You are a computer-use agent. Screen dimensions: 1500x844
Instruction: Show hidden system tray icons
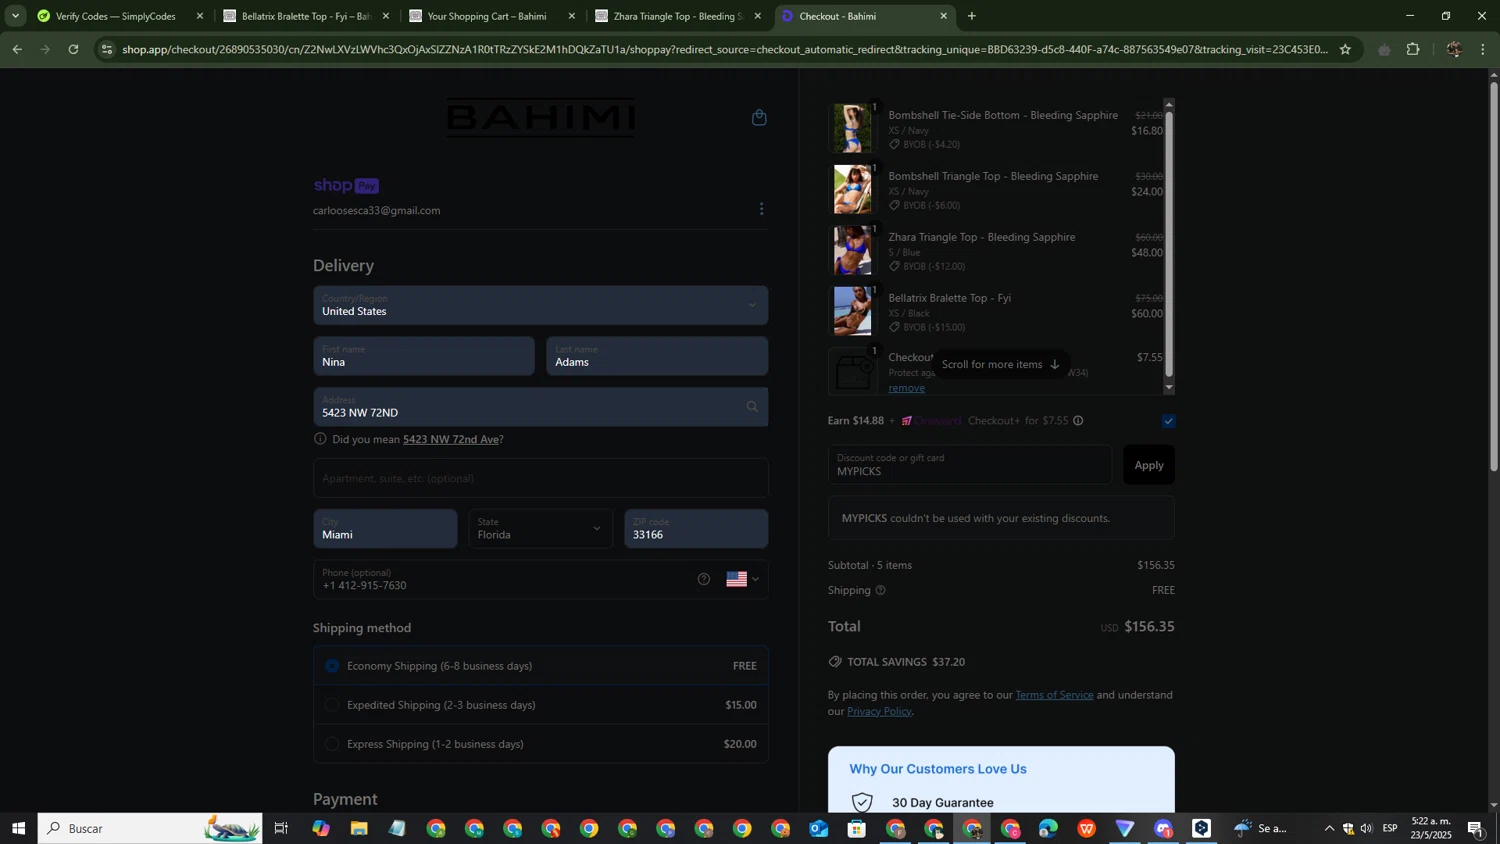pos(1328,828)
